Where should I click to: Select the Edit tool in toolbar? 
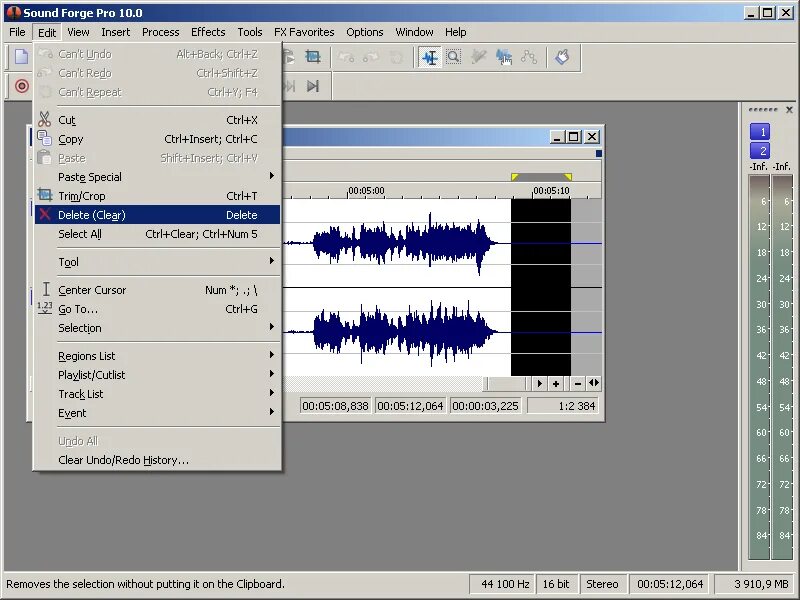pyautogui.click(x=430, y=57)
